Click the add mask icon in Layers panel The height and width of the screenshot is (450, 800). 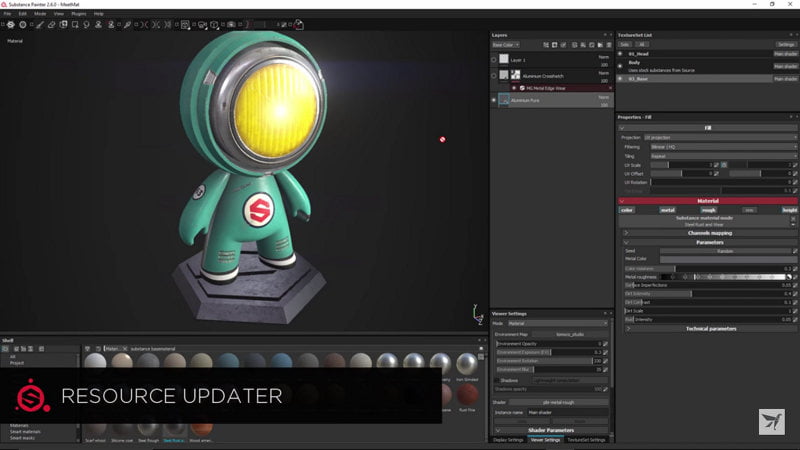coord(555,45)
